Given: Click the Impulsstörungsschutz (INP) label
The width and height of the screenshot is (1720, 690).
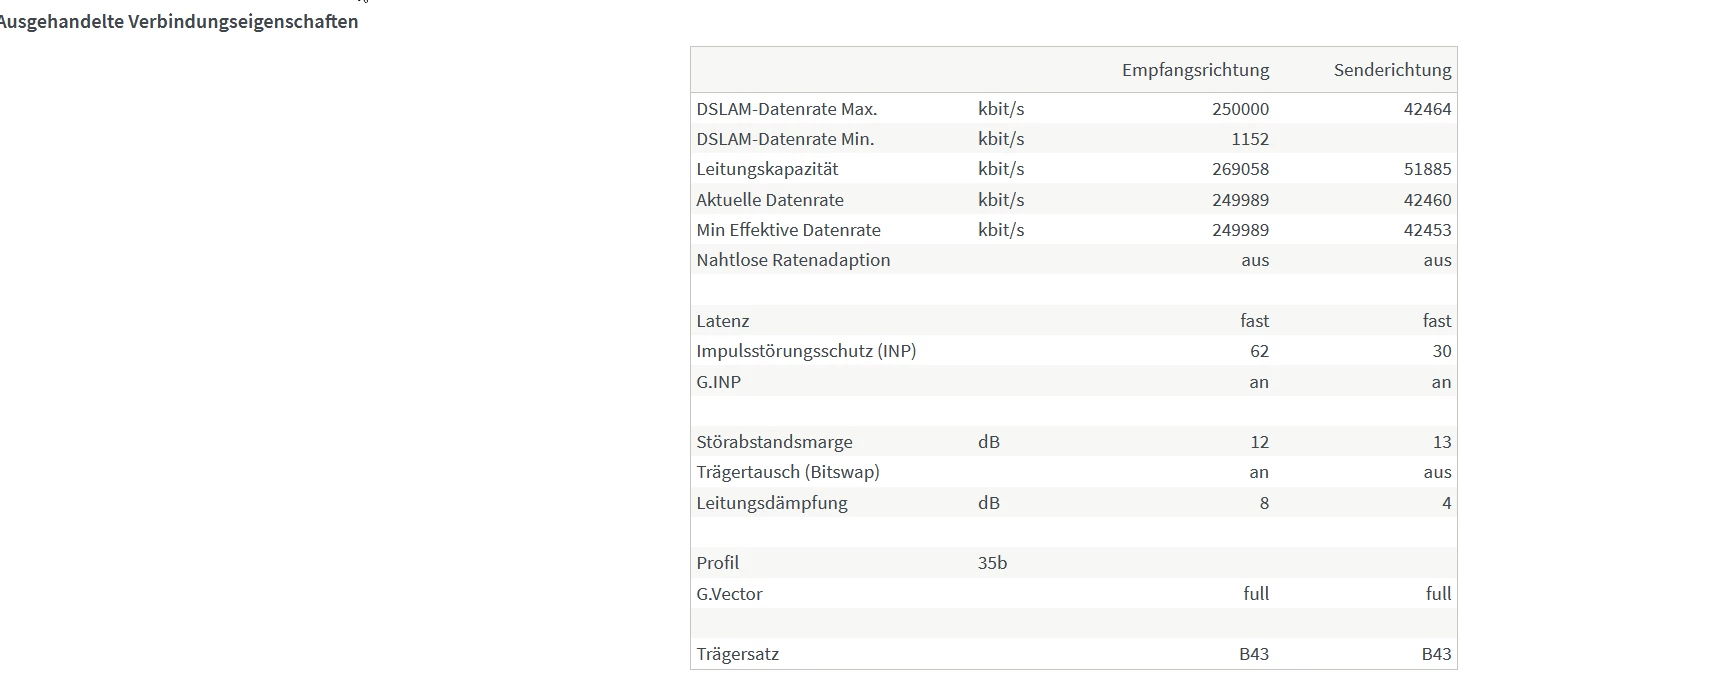Looking at the screenshot, I should pos(806,351).
